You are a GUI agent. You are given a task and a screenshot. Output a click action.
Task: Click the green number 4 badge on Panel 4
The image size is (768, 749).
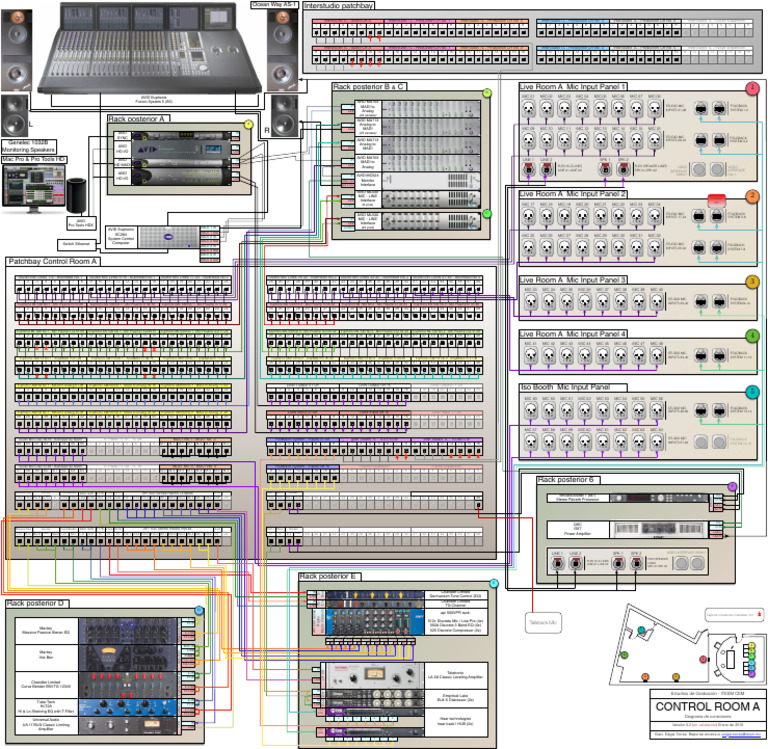(x=752, y=336)
